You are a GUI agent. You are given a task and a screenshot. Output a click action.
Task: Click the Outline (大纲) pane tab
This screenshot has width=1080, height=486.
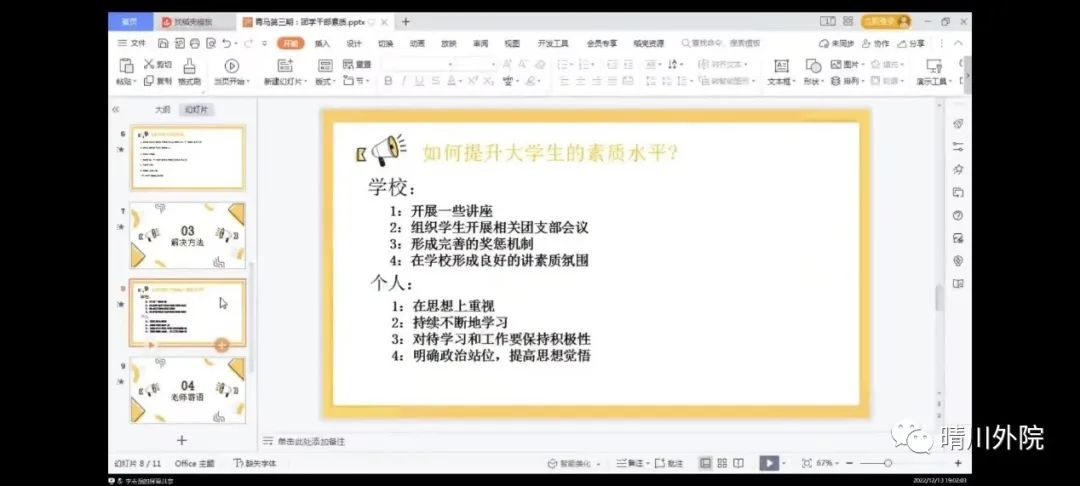coord(162,109)
